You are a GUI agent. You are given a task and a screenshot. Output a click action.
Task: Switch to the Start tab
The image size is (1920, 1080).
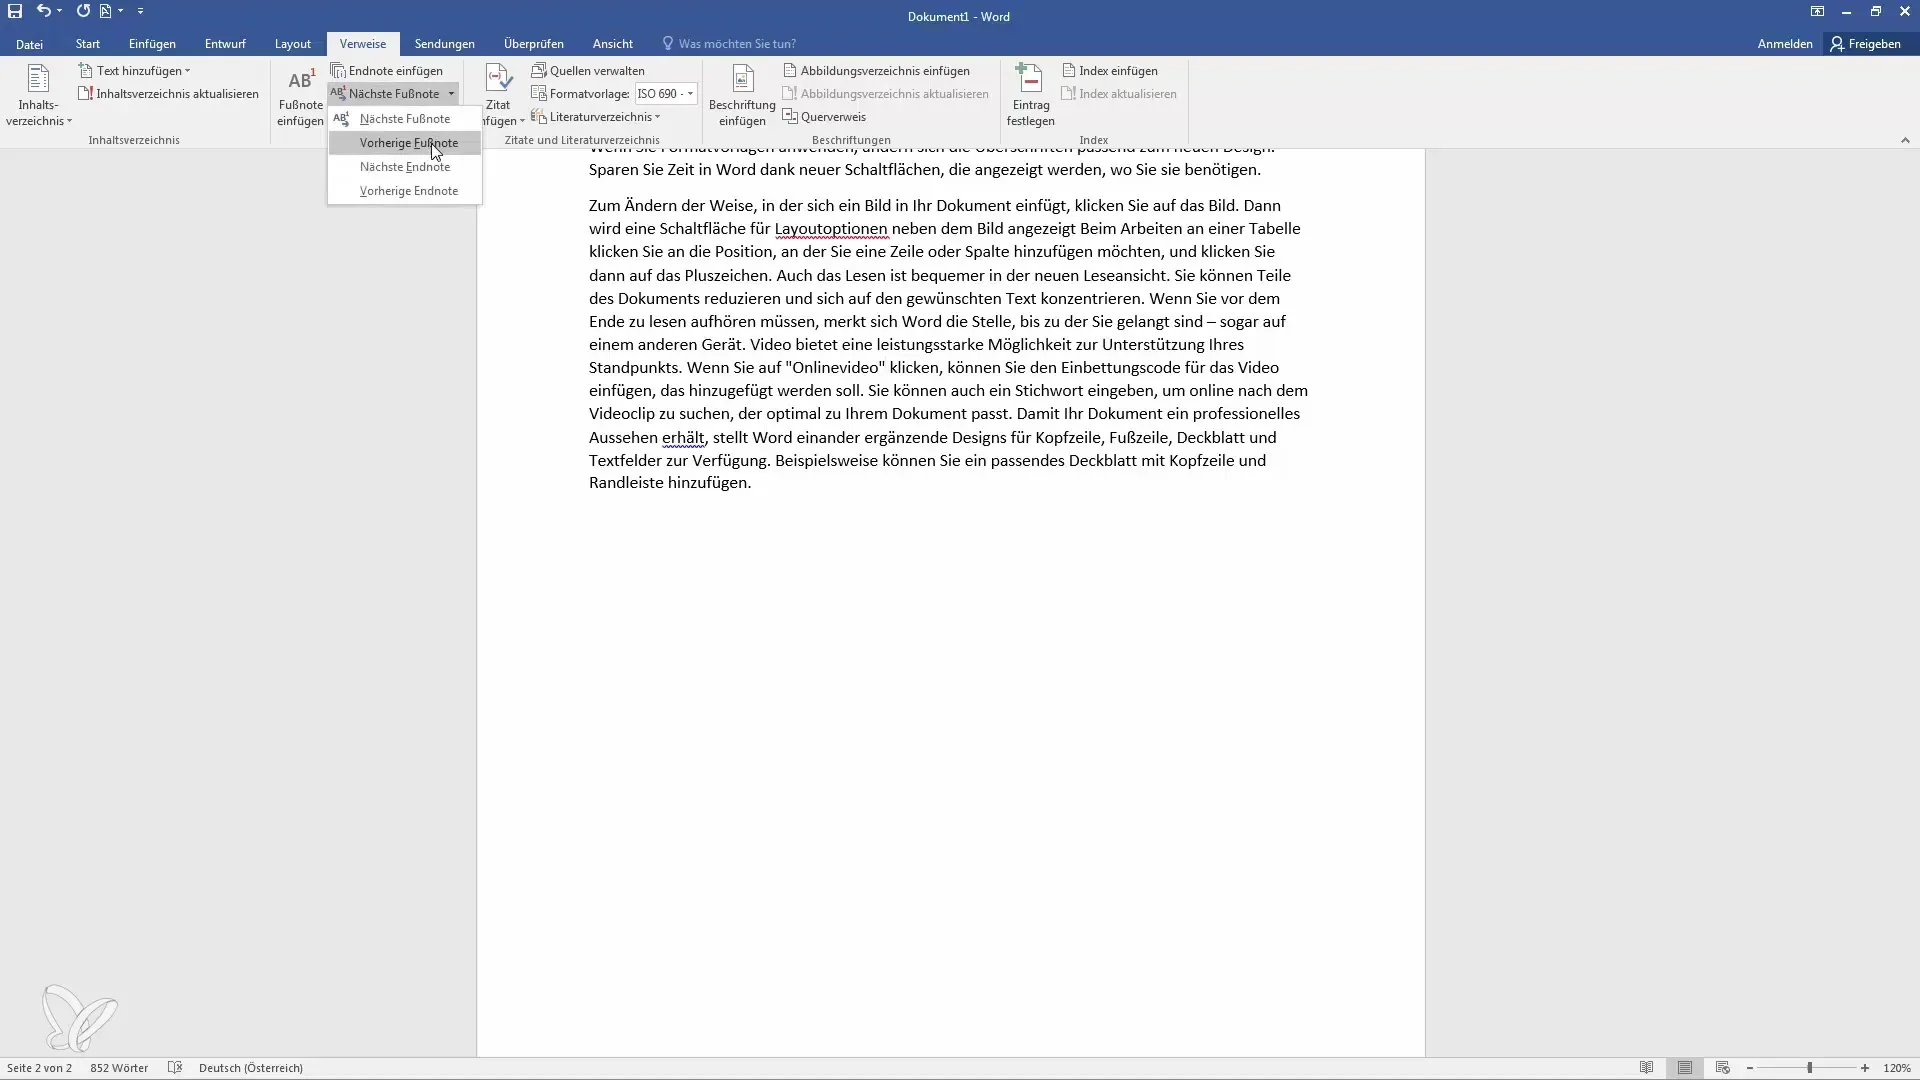click(87, 44)
